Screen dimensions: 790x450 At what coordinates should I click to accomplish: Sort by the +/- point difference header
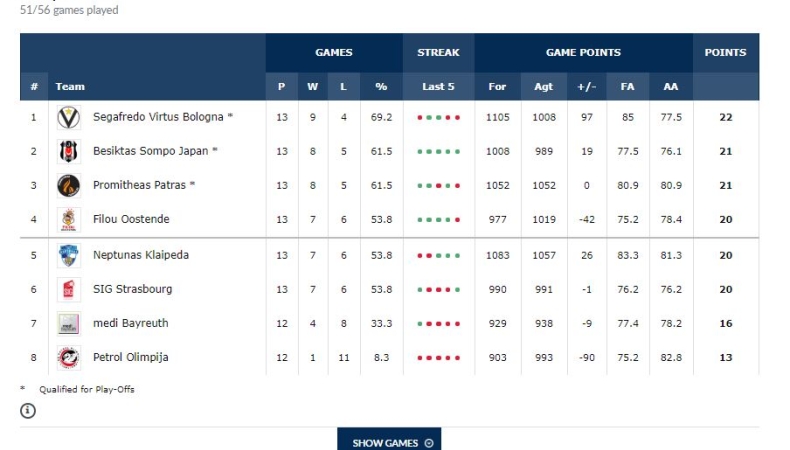[x=587, y=87]
